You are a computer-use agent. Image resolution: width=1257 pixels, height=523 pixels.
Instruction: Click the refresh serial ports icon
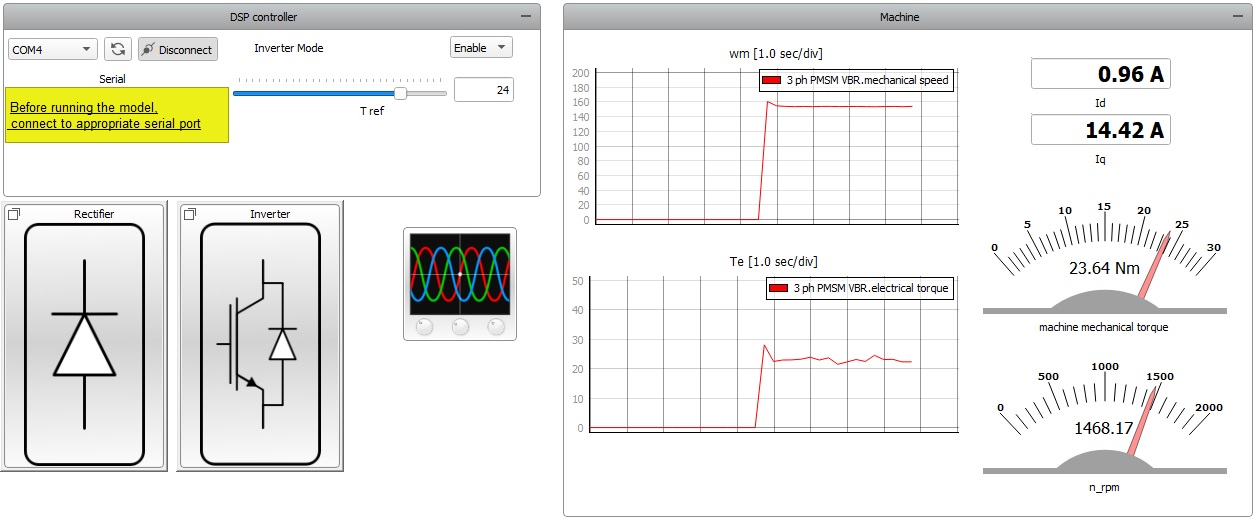118,49
